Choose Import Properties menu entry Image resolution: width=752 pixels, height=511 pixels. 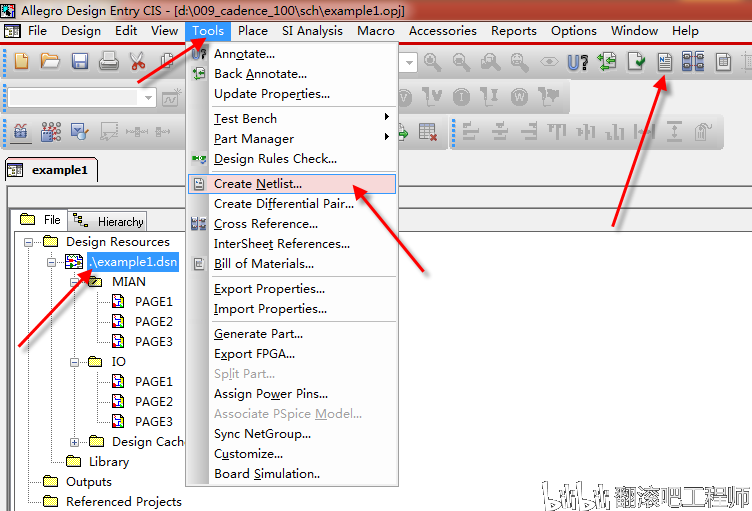pyautogui.click(x=293, y=309)
